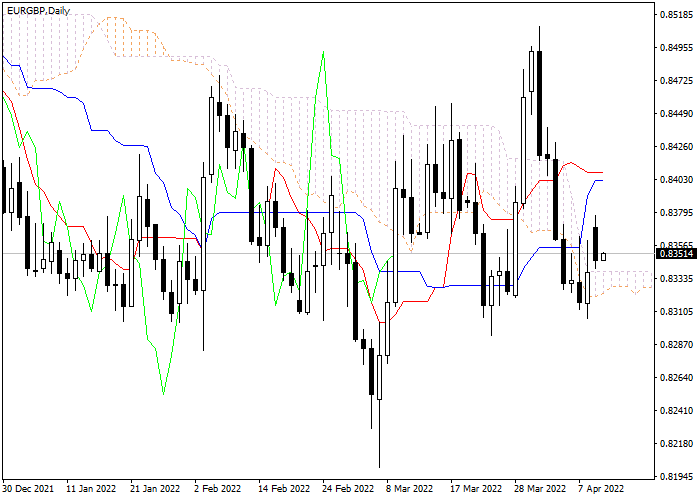This screenshot has height=500, width=700.
Task: Click the 2 Feb 2022 date label
Action: (218, 488)
